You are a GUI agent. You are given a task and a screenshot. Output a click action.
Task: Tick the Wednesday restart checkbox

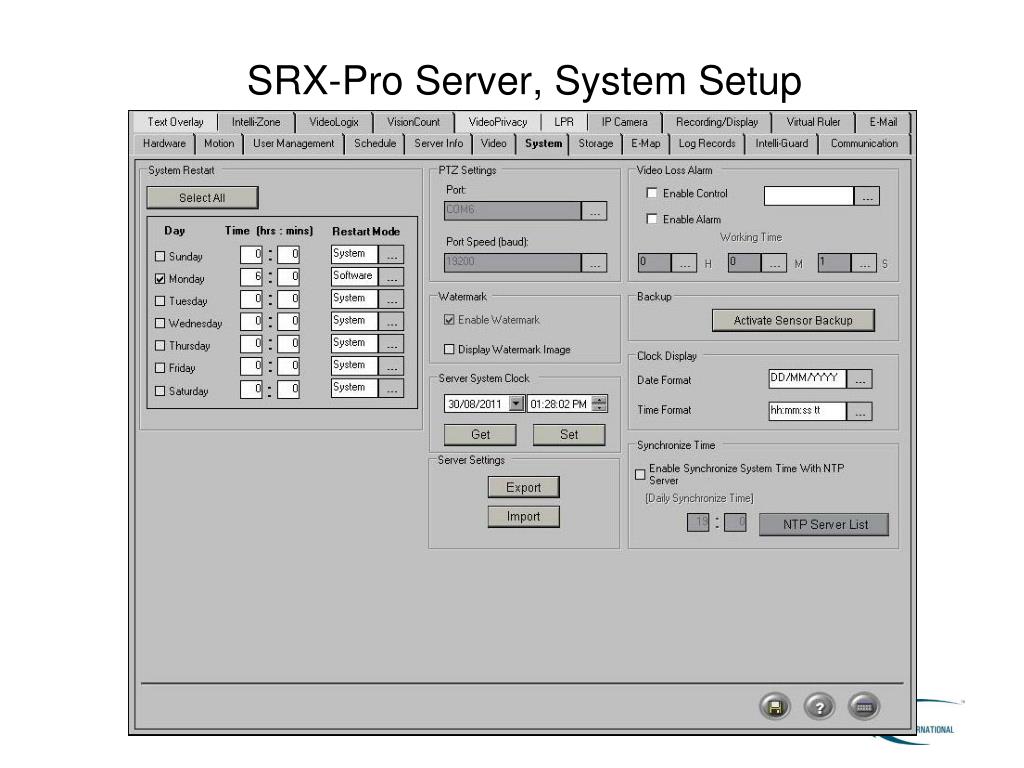(x=160, y=323)
